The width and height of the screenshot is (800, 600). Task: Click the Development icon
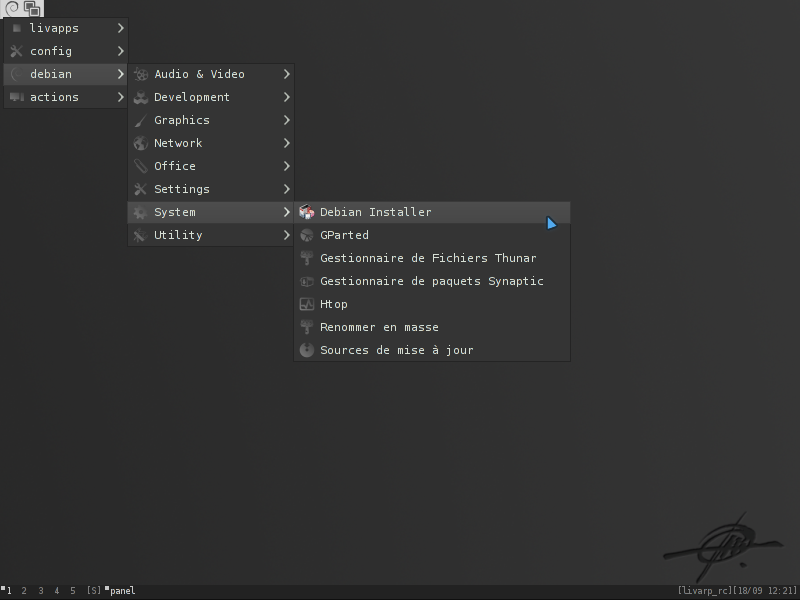coord(141,97)
